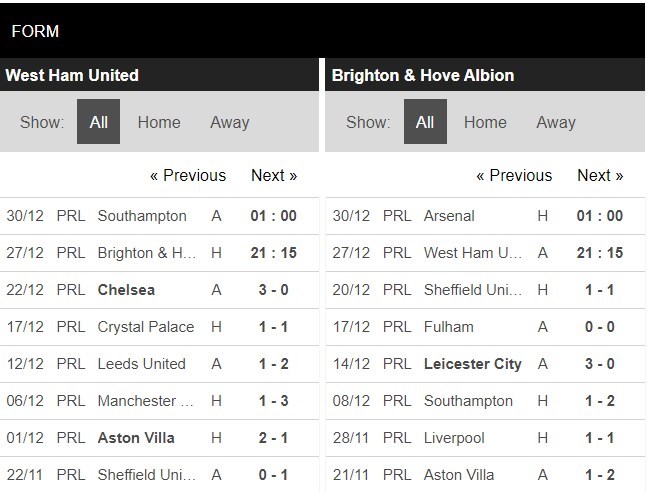Open Fulham 0 - 0 match
The height and width of the screenshot is (493, 648).
click(x=448, y=327)
